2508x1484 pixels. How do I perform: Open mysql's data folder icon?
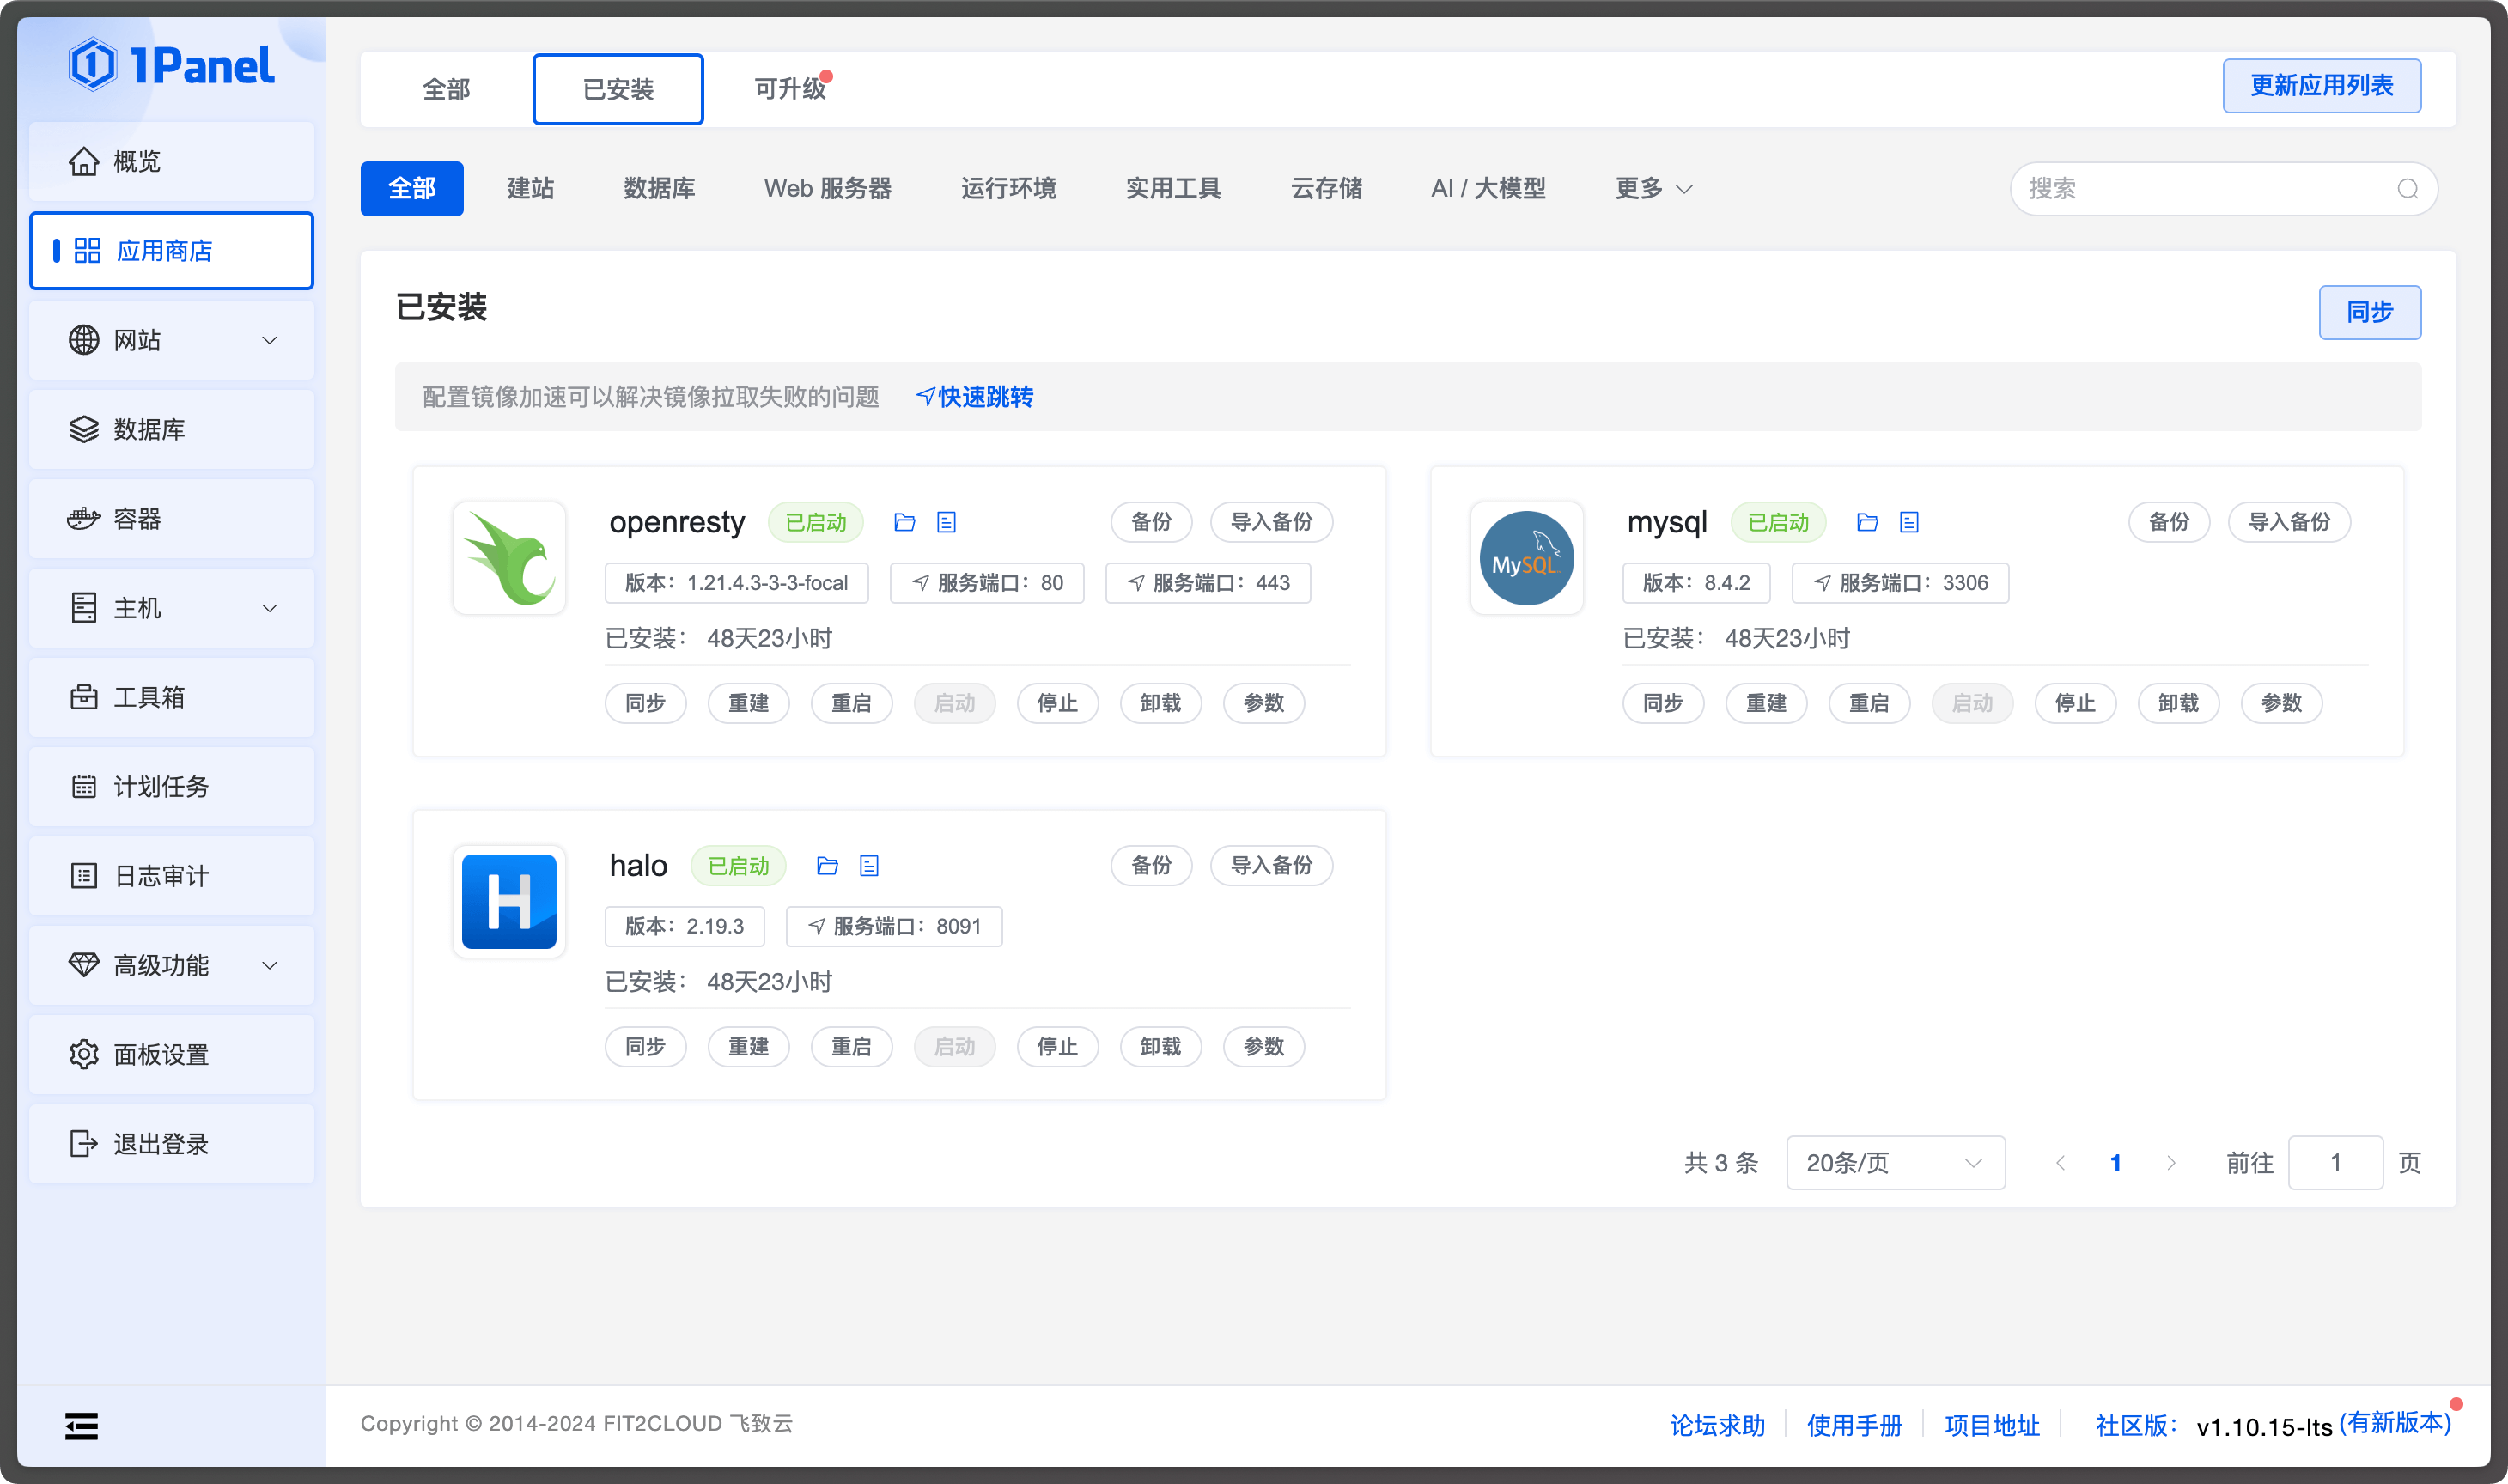pos(1867,522)
